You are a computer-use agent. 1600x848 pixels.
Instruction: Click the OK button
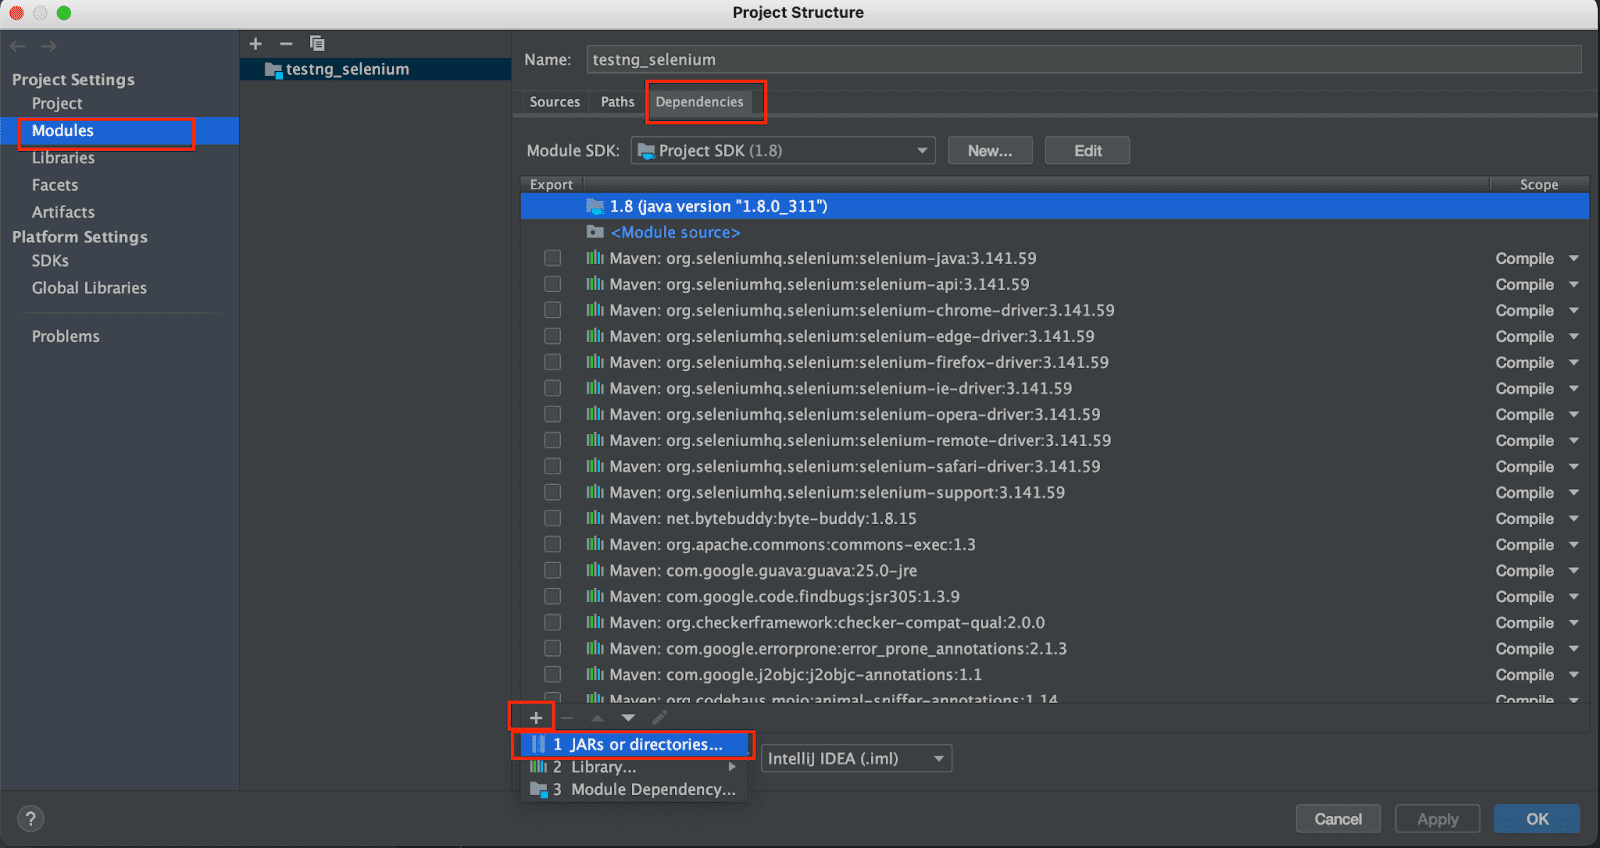coord(1537,819)
